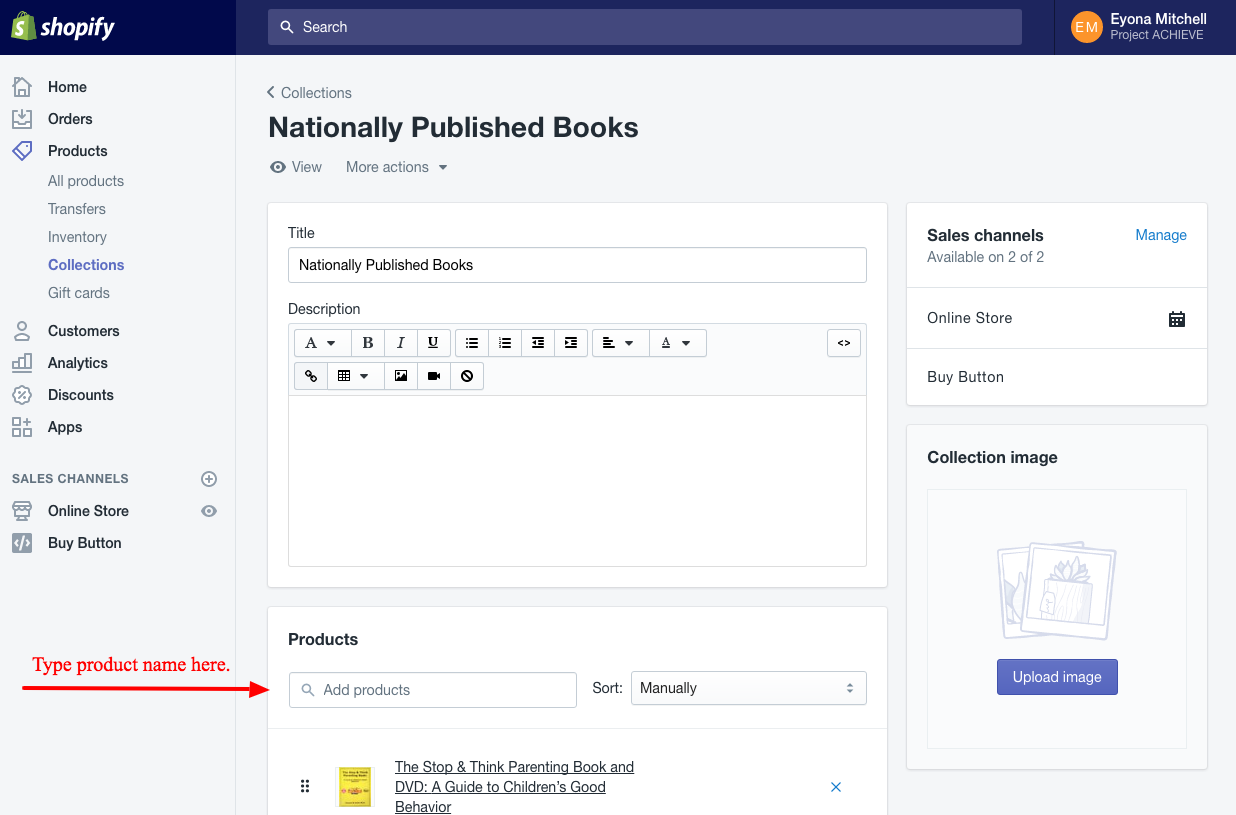View the collection with eye icon

click(278, 167)
